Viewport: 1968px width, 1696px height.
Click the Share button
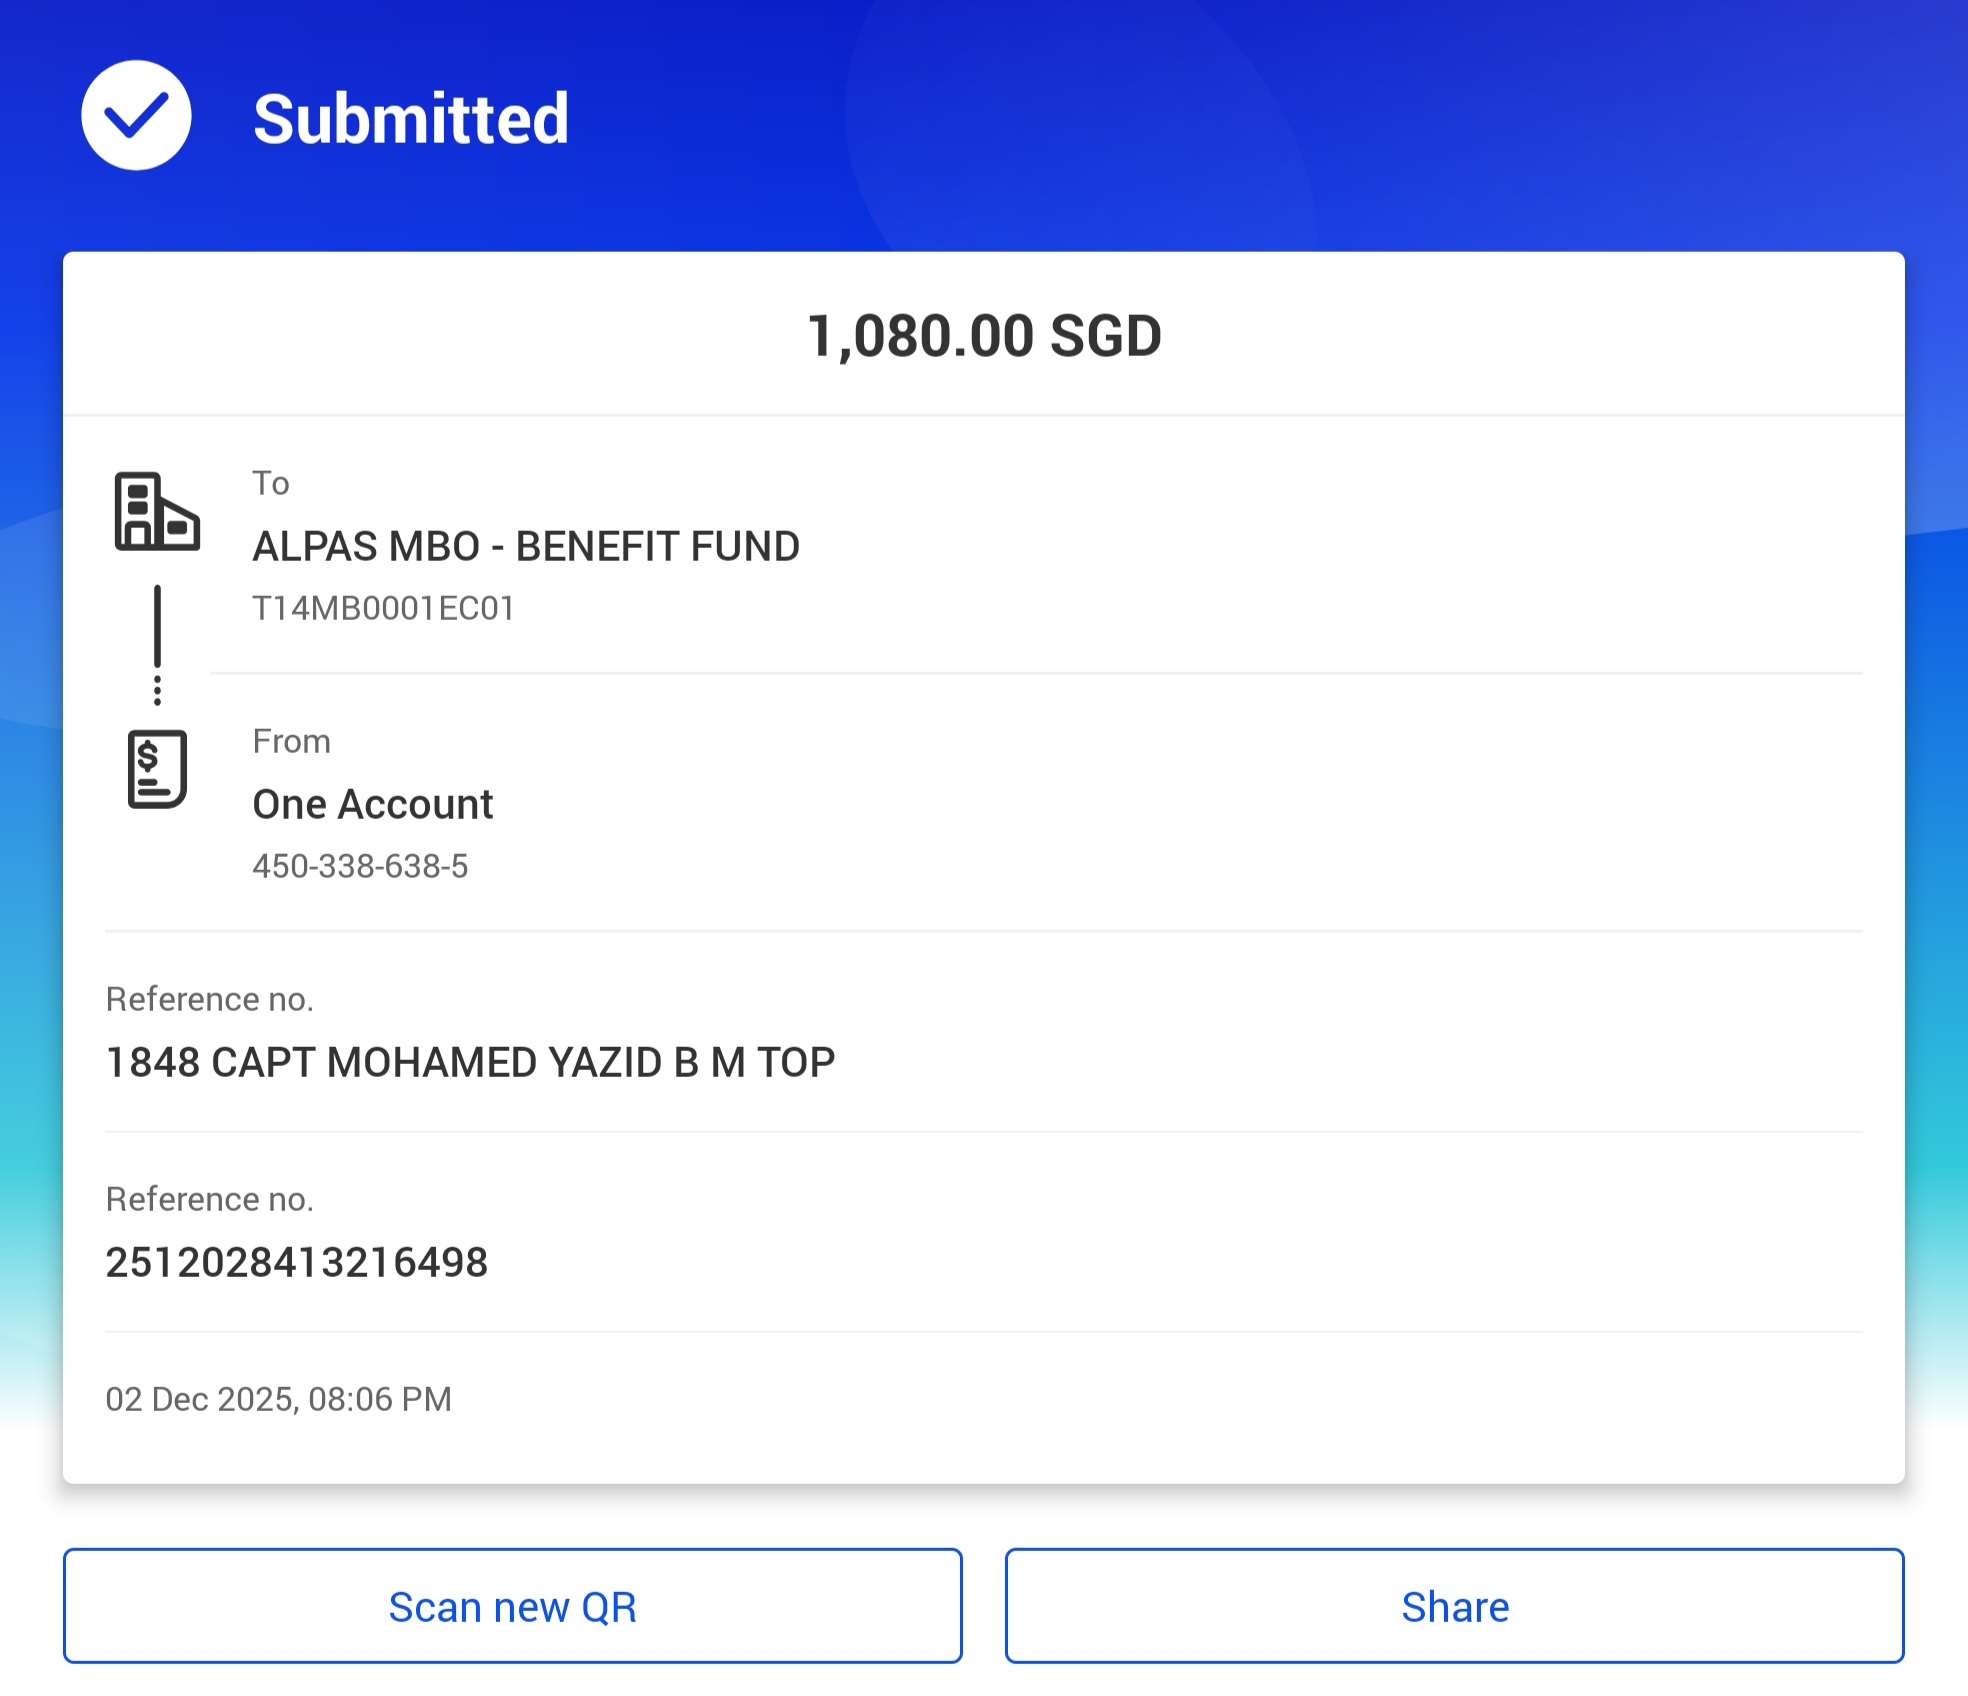pyautogui.click(x=1455, y=1606)
